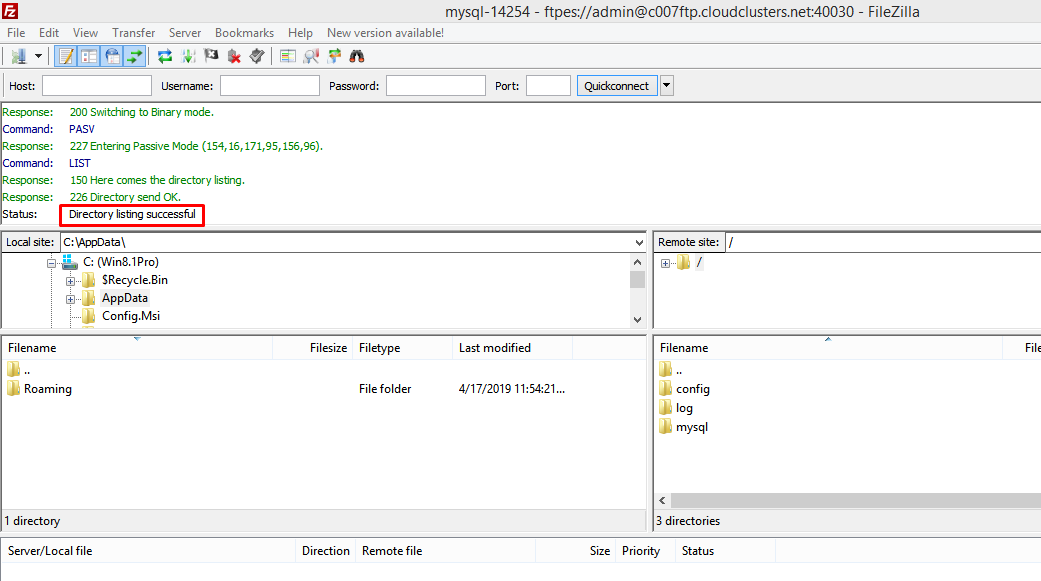Toggle the local directory tree view
The image size is (1041, 581).
[x=89, y=56]
